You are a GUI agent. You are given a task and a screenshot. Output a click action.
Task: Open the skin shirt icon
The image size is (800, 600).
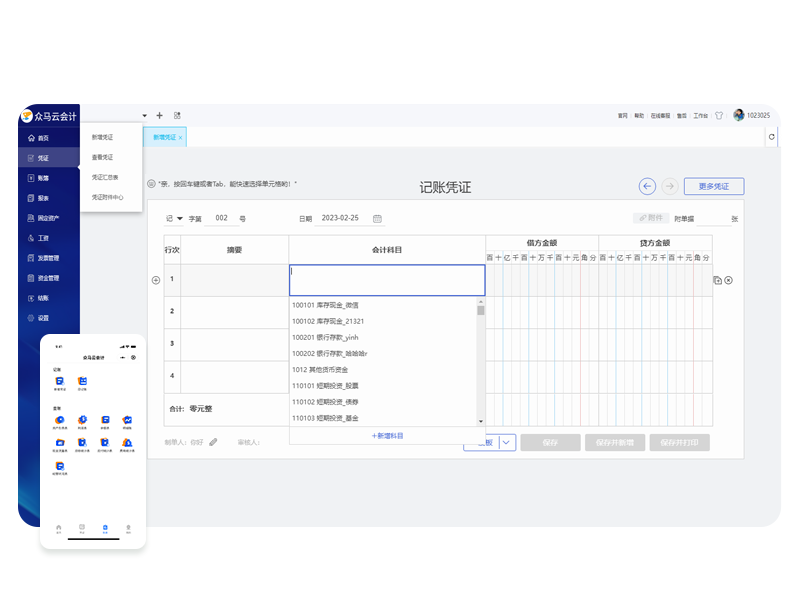pos(719,116)
